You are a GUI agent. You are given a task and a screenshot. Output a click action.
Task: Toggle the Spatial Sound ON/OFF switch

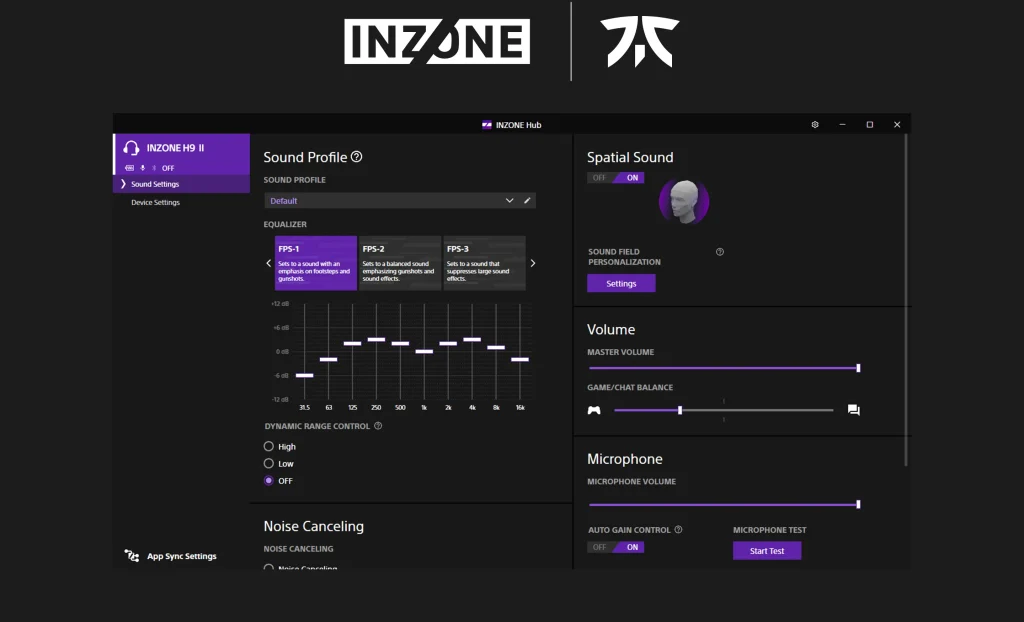coord(615,178)
